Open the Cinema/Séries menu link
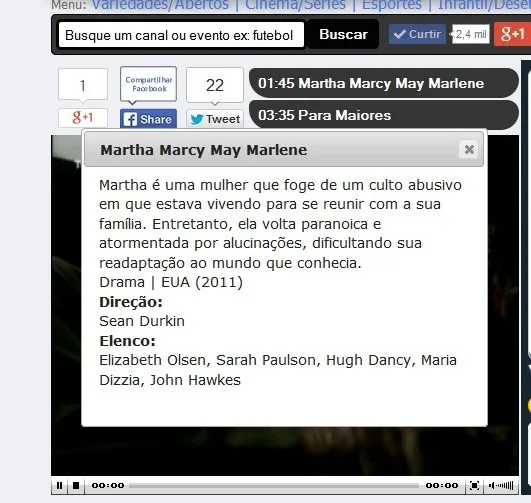531x503 pixels. 295,4
